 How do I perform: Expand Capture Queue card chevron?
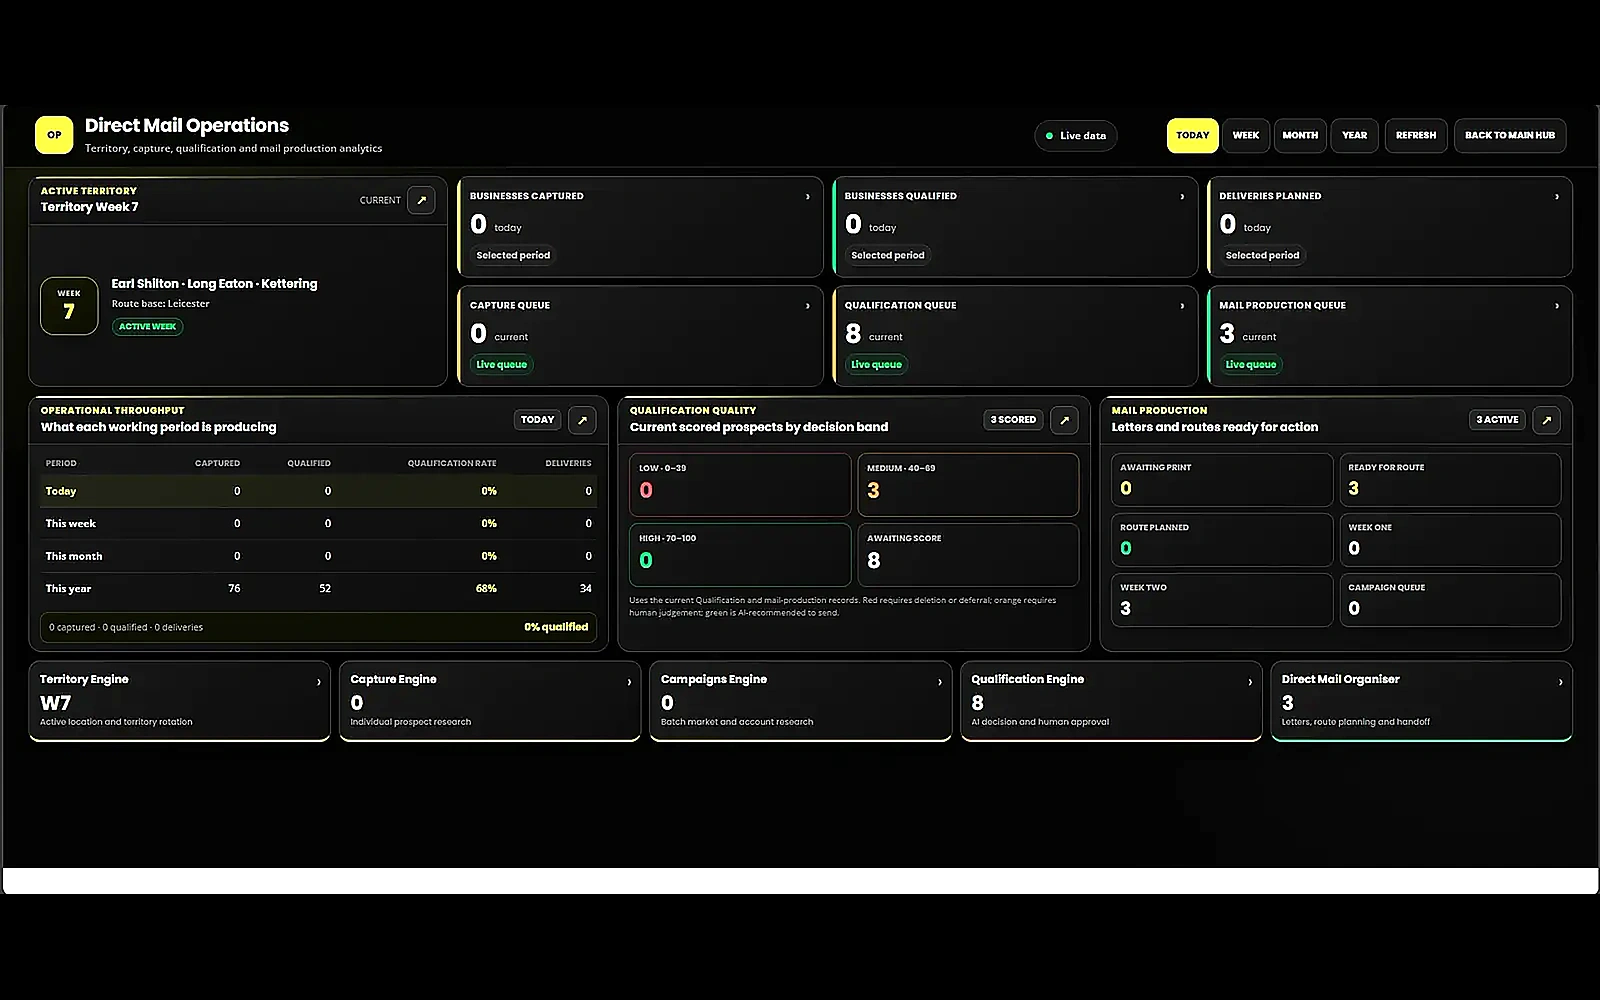pos(808,306)
